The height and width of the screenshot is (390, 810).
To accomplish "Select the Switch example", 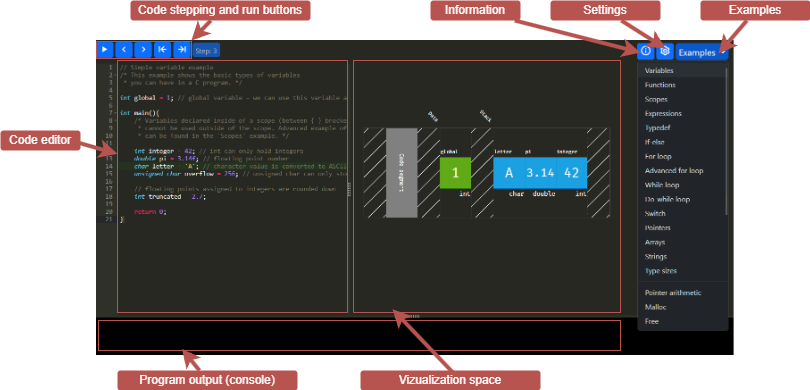I will click(682, 213).
